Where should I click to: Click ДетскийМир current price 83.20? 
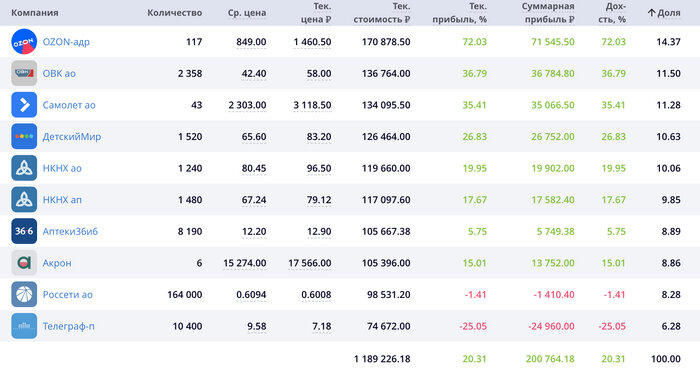pos(319,137)
